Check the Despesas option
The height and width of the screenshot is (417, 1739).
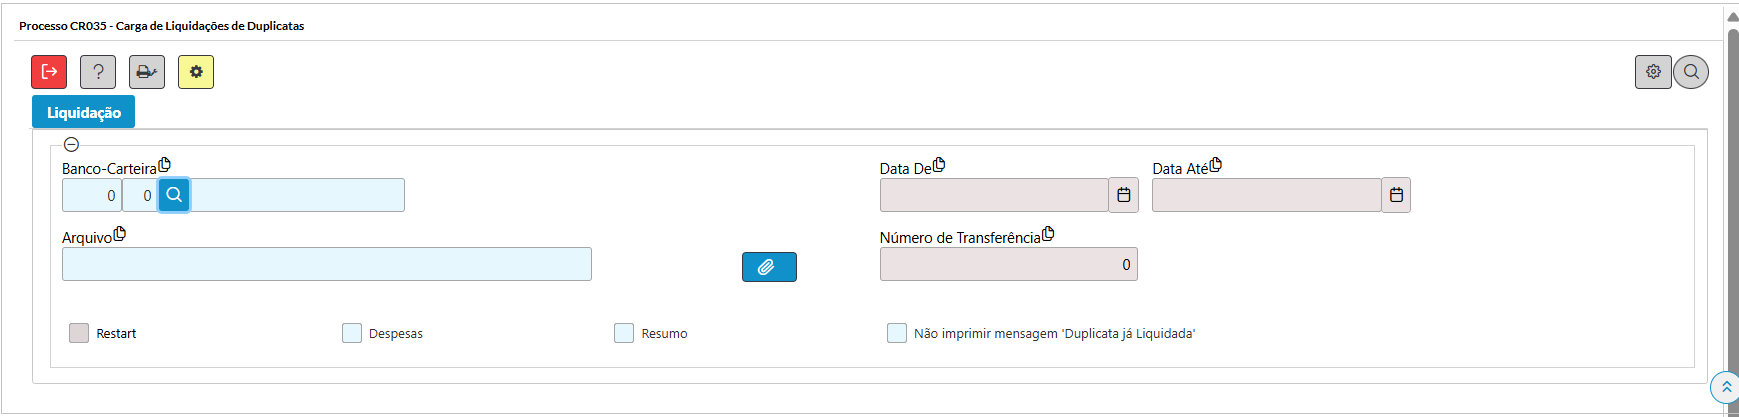[352, 333]
